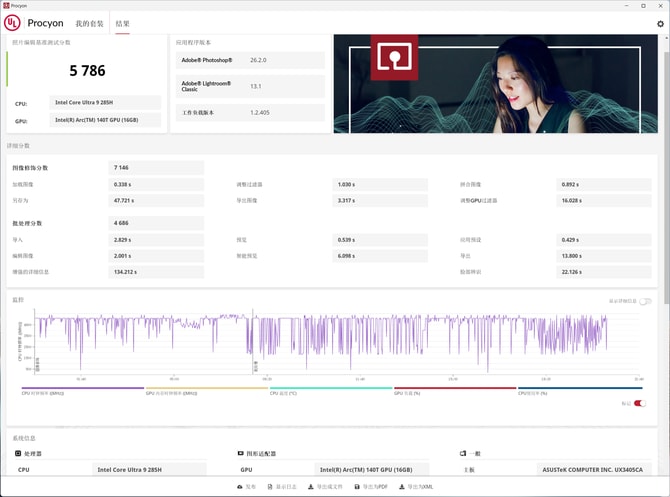
Task: Open settings via the gear icon
Action: point(659,23)
